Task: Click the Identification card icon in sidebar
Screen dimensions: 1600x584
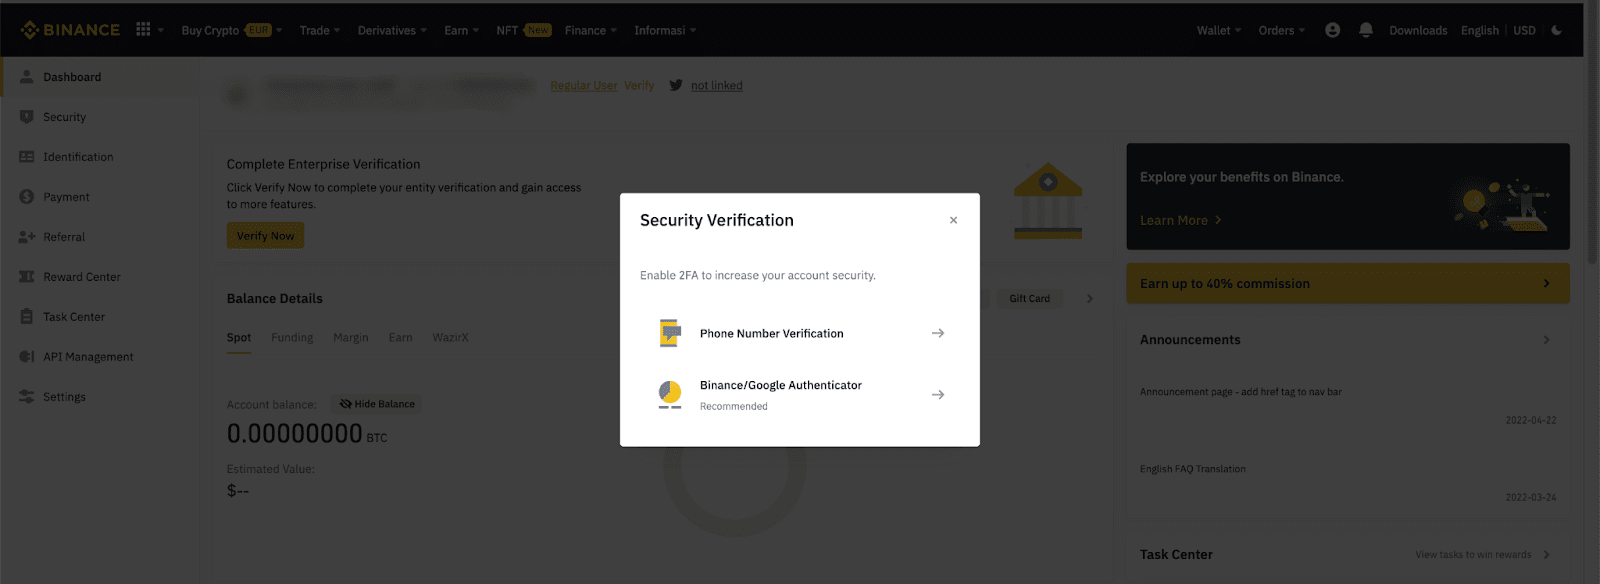Action: pos(27,157)
